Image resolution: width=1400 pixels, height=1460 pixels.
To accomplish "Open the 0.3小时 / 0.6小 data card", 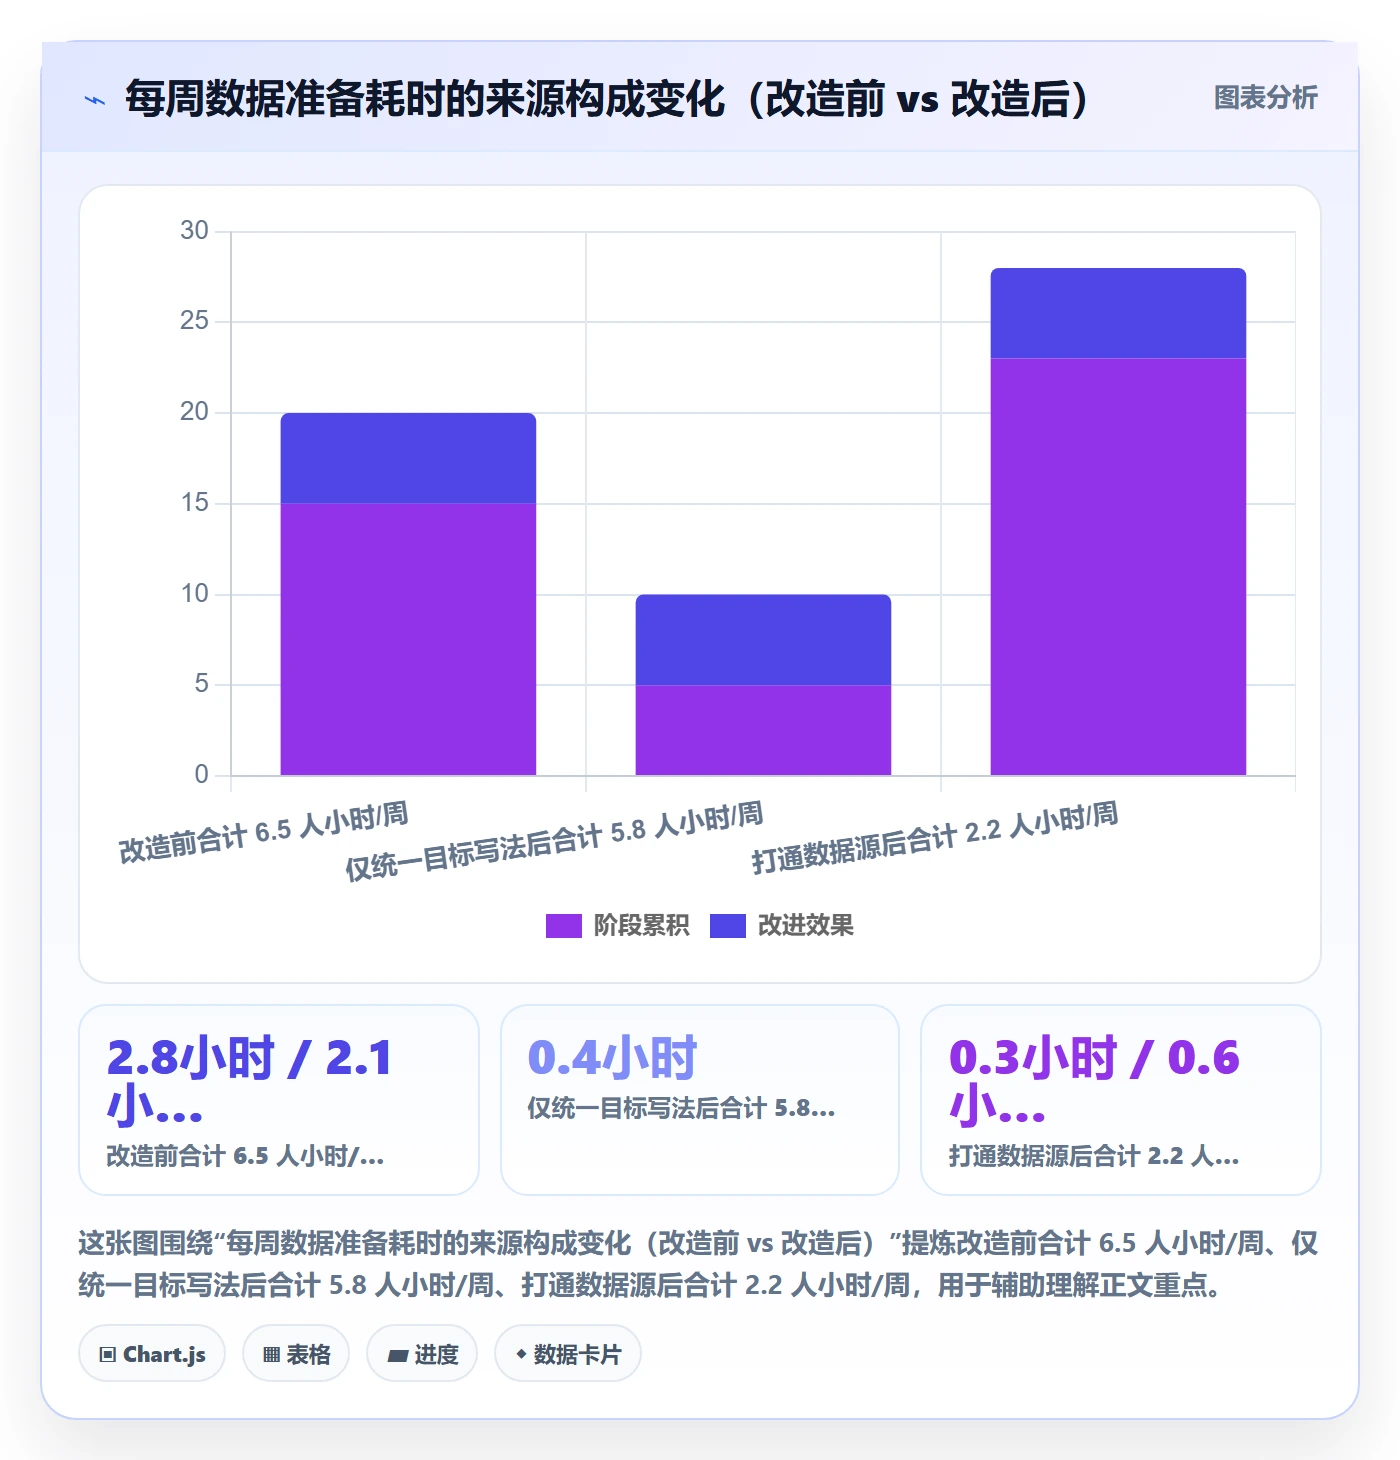I will pyautogui.click(x=1121, y=1100).
